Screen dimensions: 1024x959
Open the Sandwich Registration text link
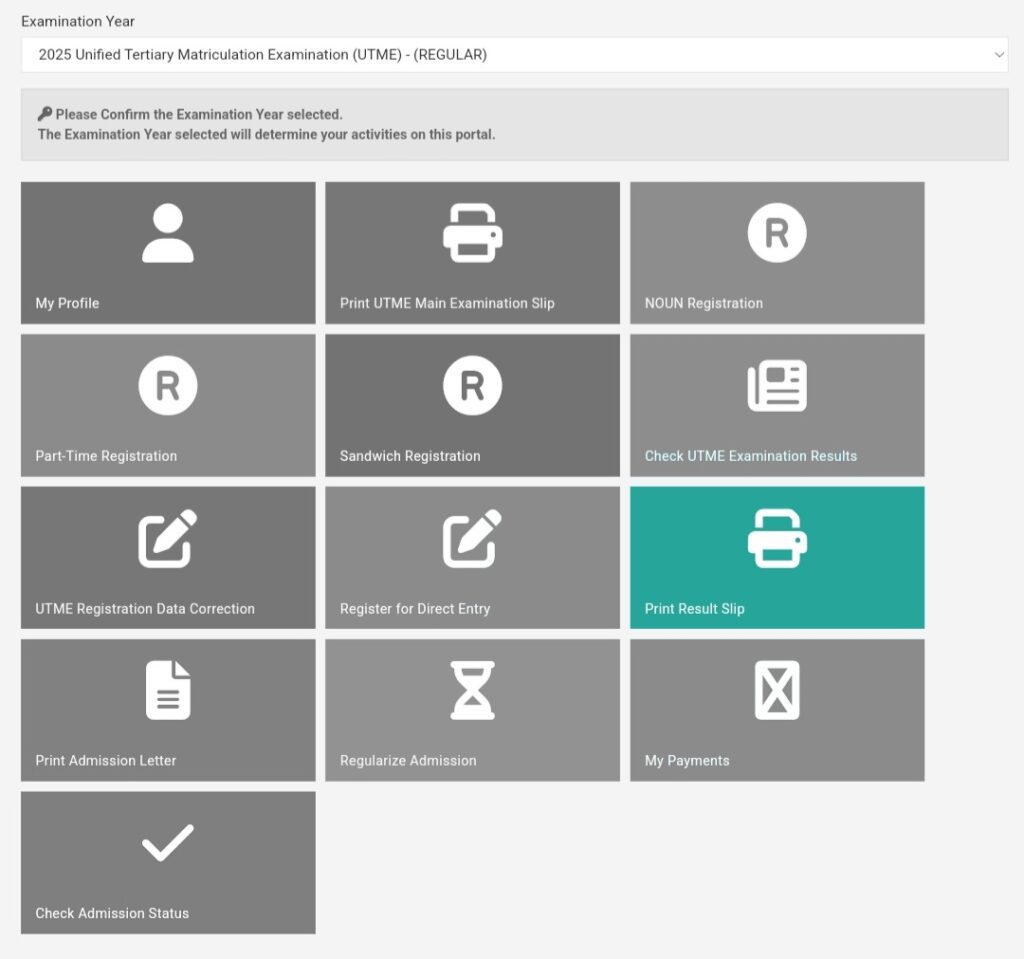coord(410,456)
